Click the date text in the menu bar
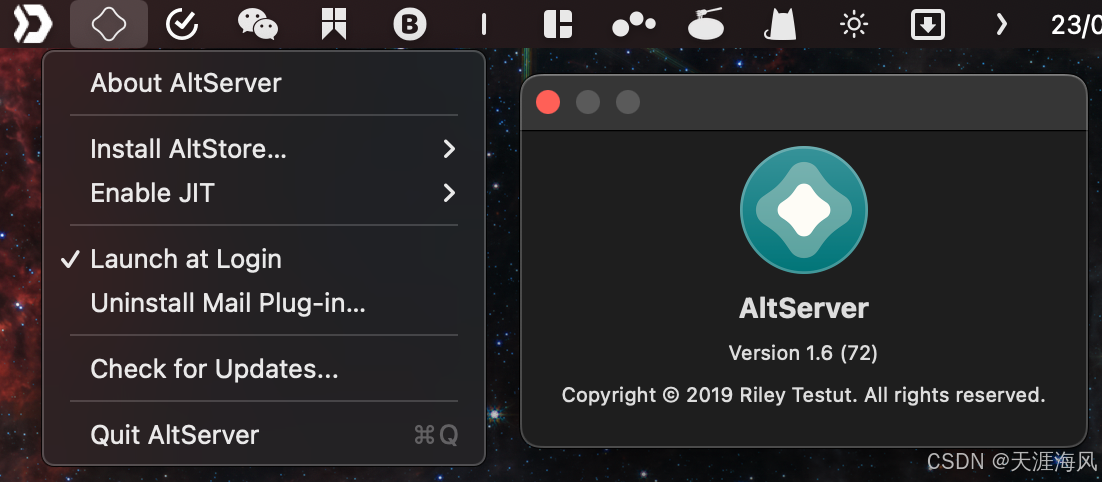The height and width of the screenshot is (482, 1102). coord(1075,25)
